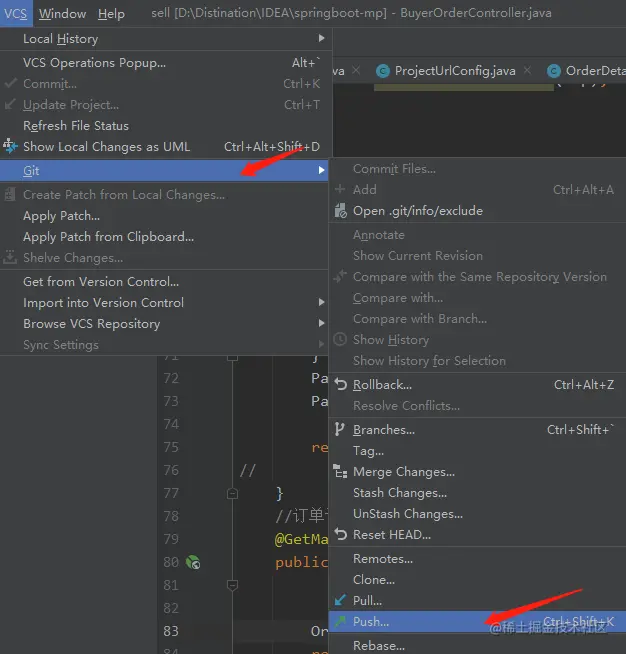Open Browse VCS Repository submenu

click(164, 324)
